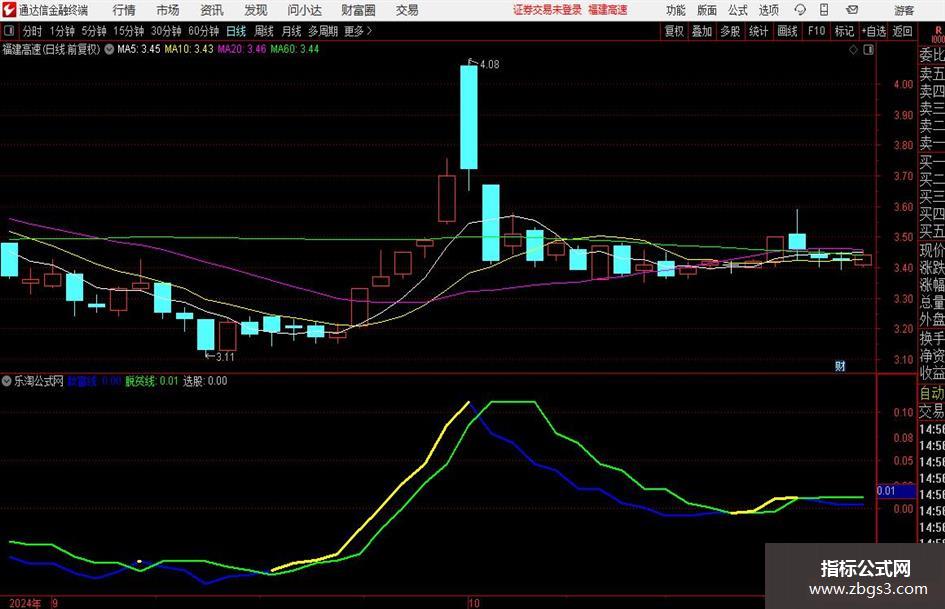Viewport: 945px width, 609px height.
Task: Open the 交易 menu
Action: 407,10
